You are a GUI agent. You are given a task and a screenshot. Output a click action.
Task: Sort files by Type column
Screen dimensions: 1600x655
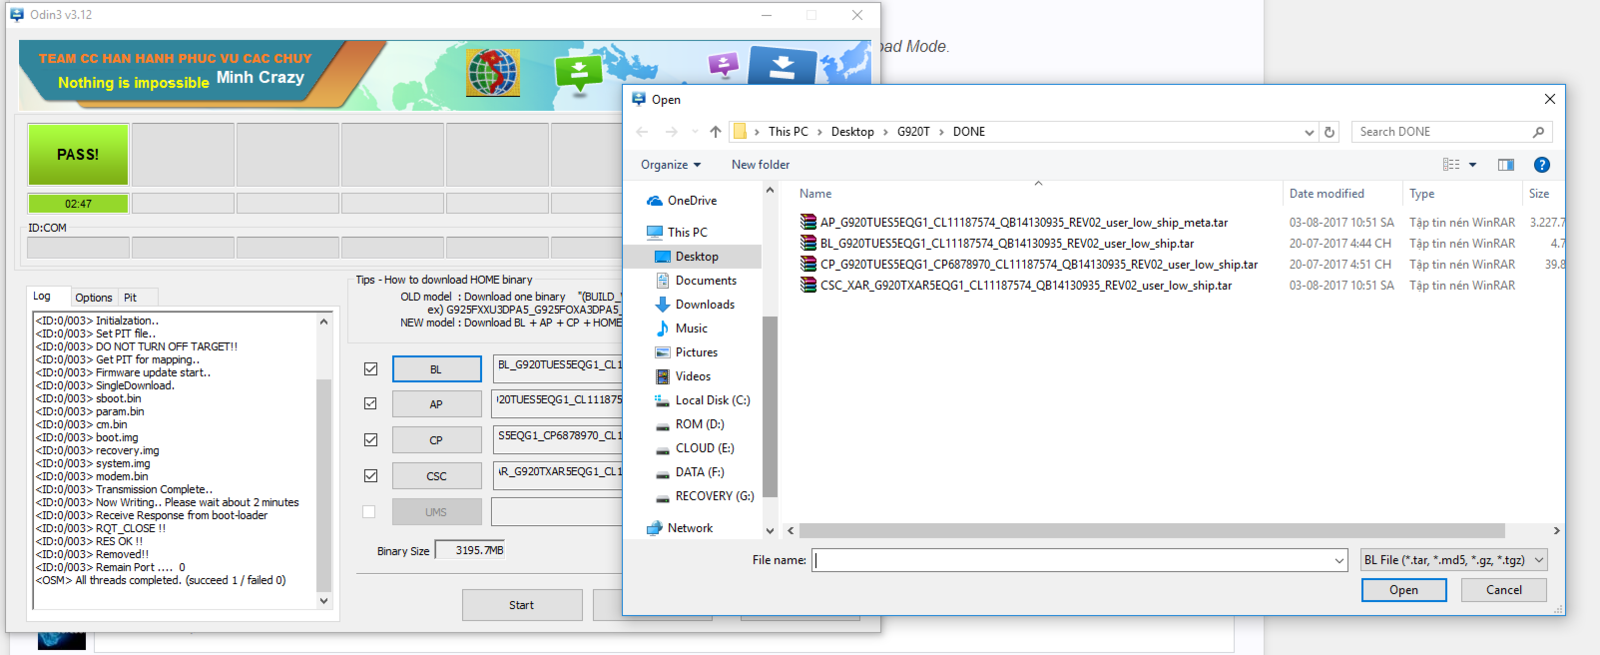tap(1462, 194)
